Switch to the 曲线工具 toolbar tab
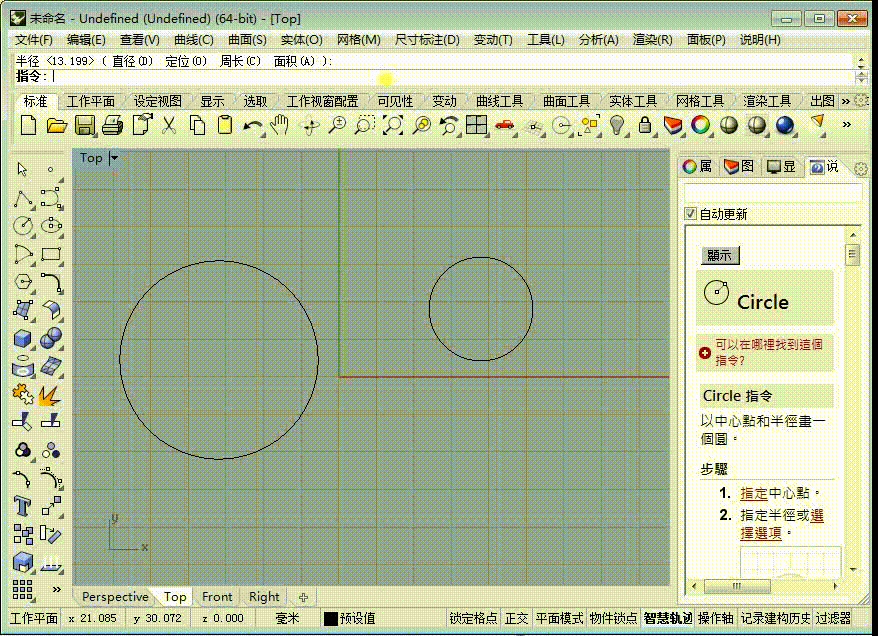Viewport: 878px width, 636px height. [x=499, y=101]
